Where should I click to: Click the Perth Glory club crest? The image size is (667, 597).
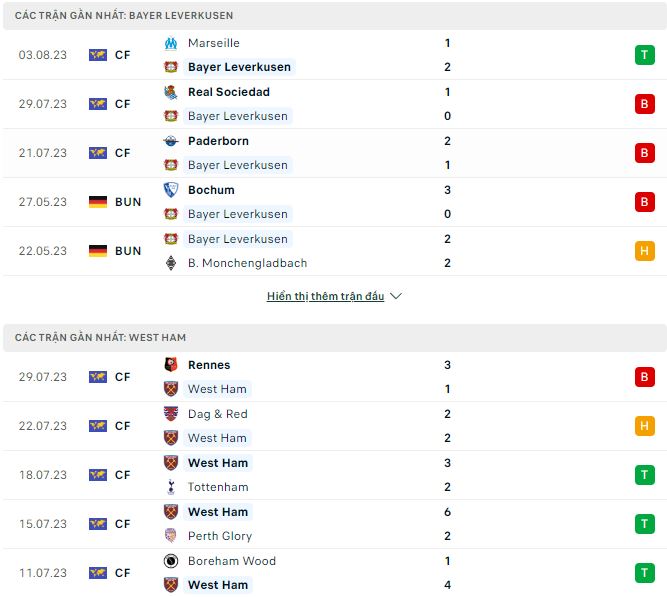click(171, 536)
